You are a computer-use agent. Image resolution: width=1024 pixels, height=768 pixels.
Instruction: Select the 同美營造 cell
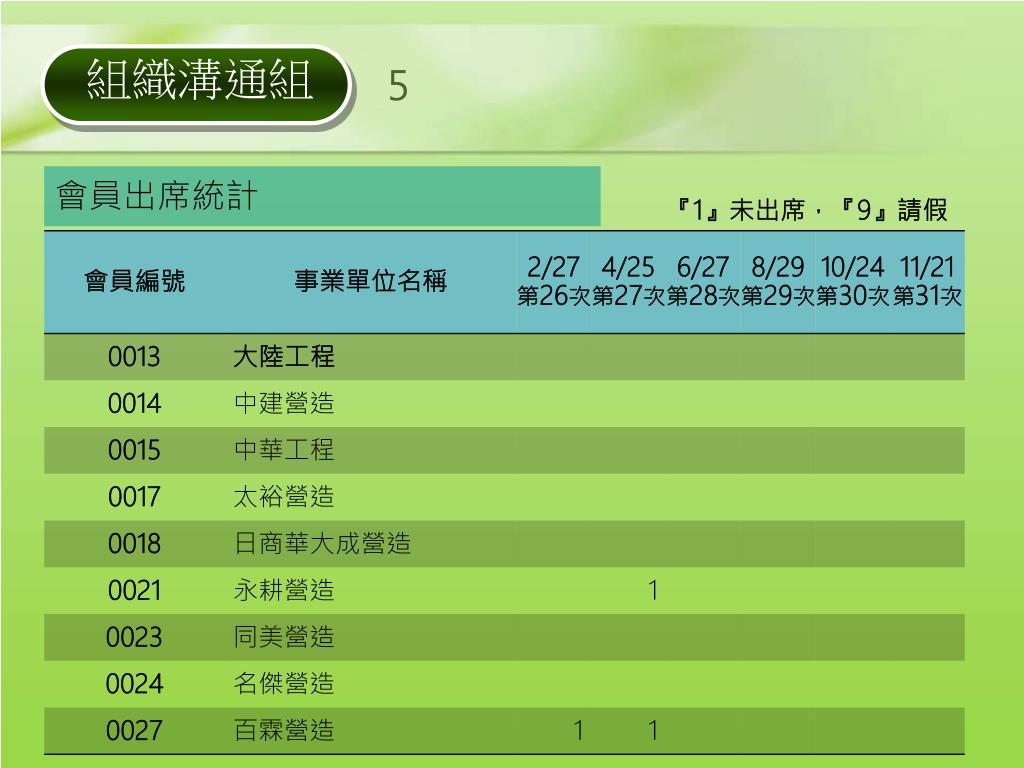[x=284, y=637]
